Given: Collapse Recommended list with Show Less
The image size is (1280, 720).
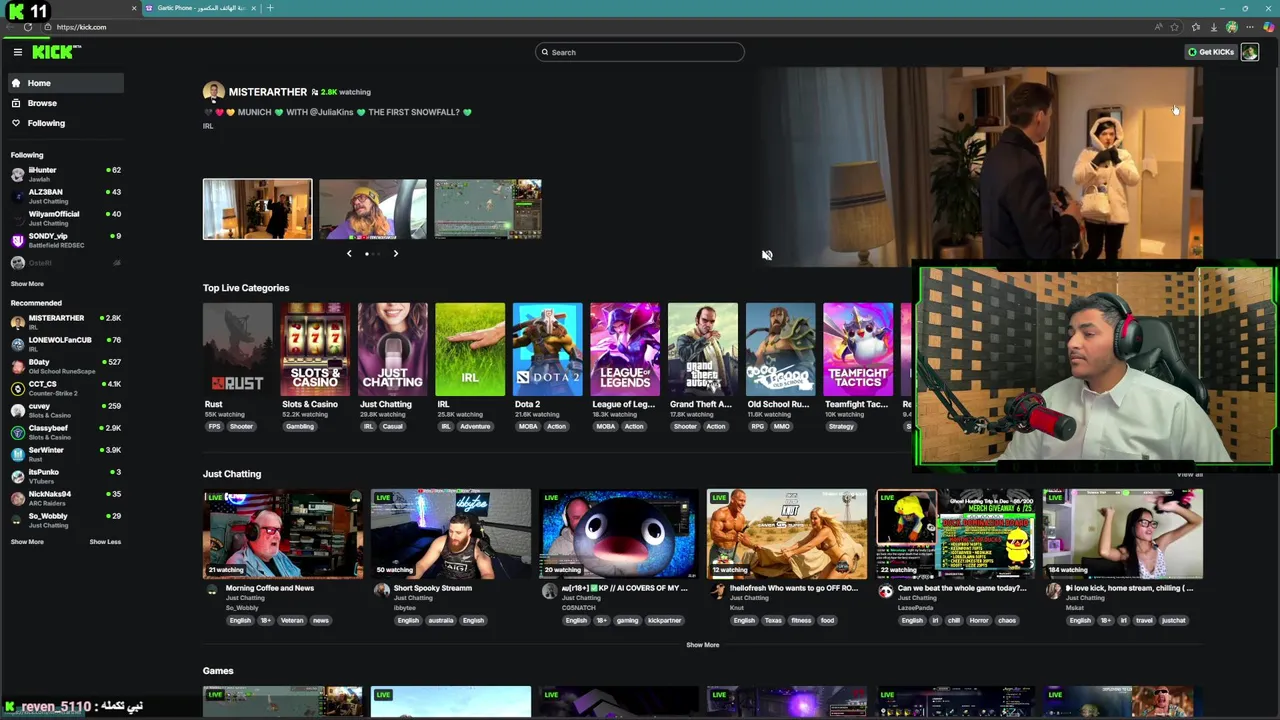Looking at the screenshot, I should pyautogui.click(x=105, y=542).
